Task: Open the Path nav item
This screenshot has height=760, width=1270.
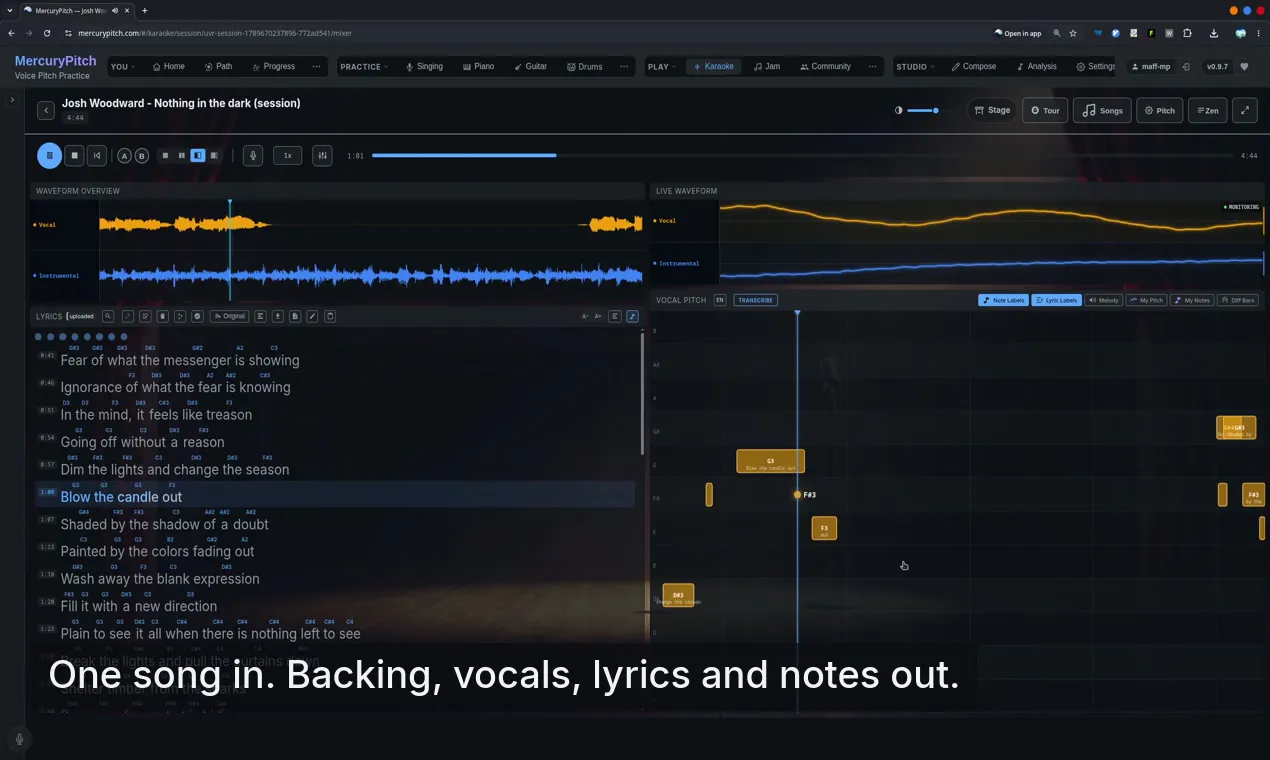Action: [218, 67]
